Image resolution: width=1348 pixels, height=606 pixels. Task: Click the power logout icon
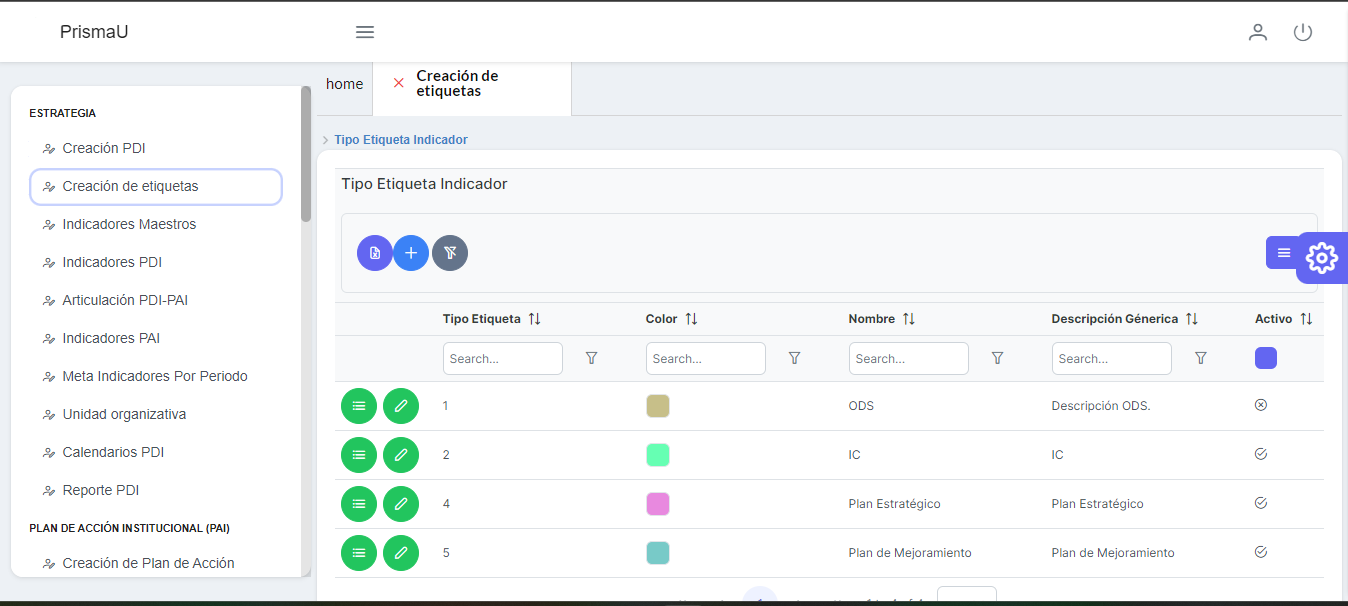click(x=1302, y=32)
